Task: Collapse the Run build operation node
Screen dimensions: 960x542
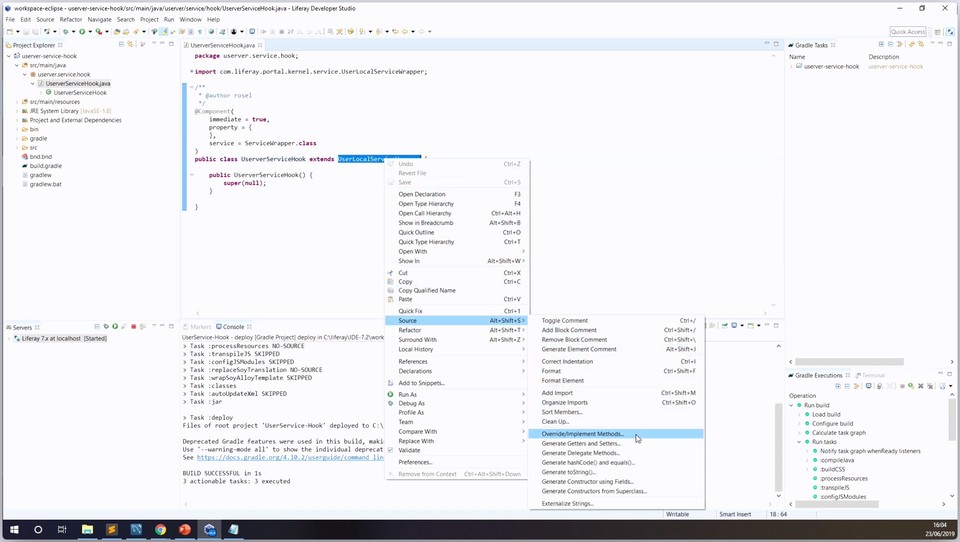Action: pos(791,405)
